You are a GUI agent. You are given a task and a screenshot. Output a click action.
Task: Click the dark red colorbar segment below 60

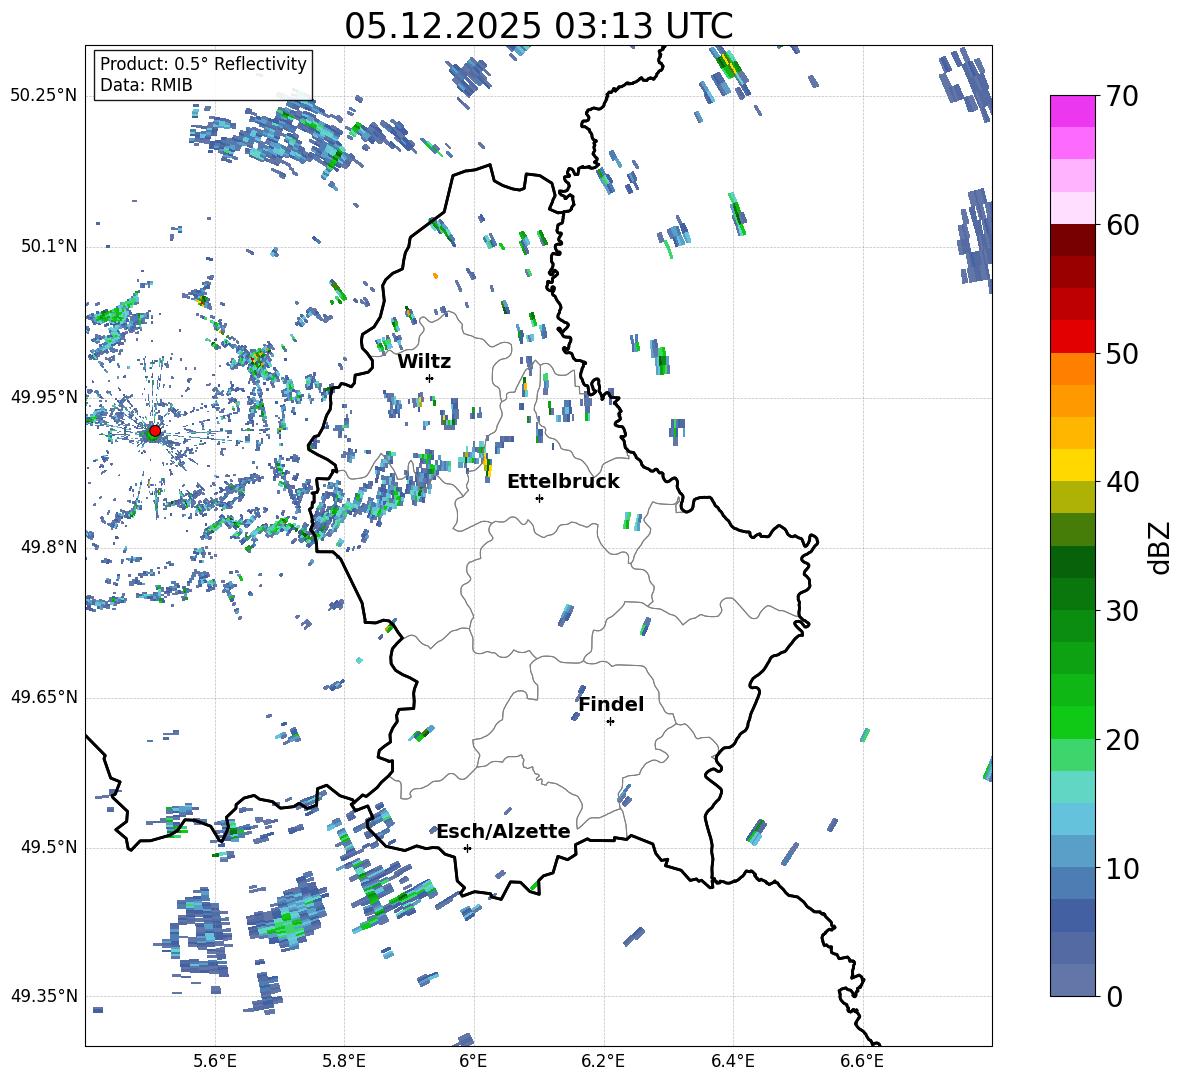tap(1072, 239)
